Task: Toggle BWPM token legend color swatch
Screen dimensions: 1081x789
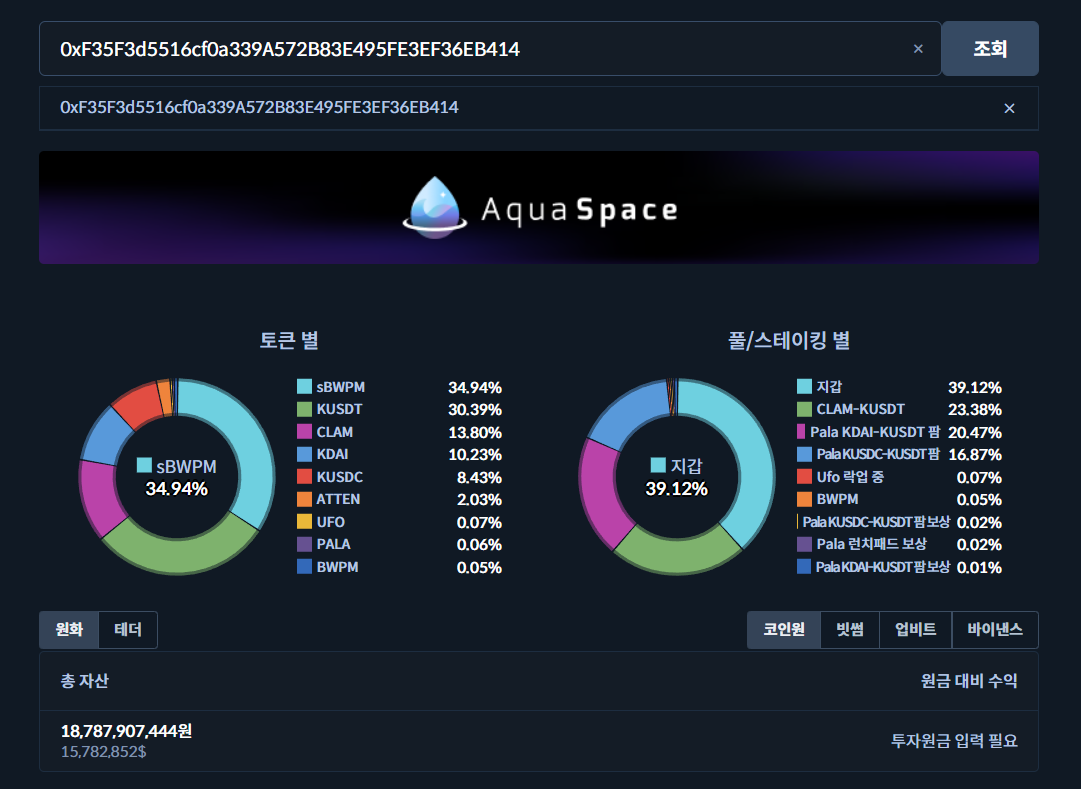Action: tap(304, 567)
